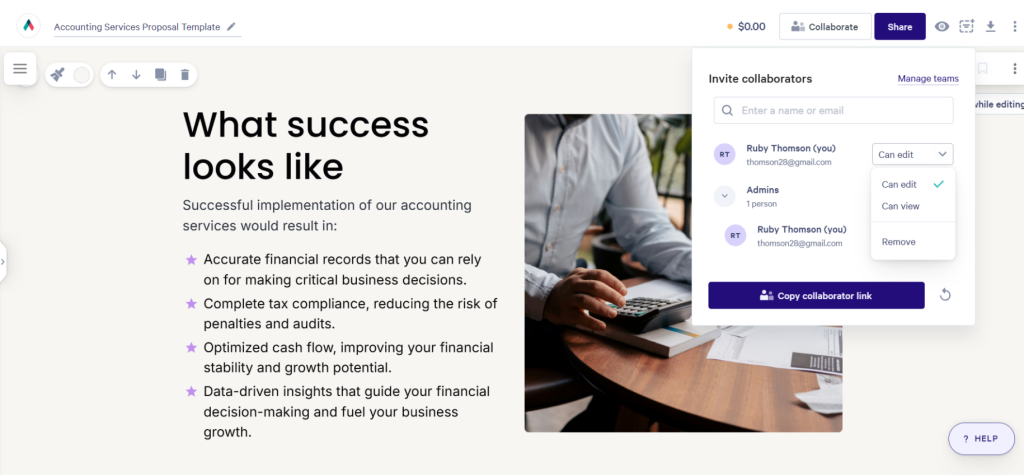This screenshot has height=476, width=1024.
Task: Open the hamburger sidebar menu
Action: pyautogui.click(x=20, y=68)
